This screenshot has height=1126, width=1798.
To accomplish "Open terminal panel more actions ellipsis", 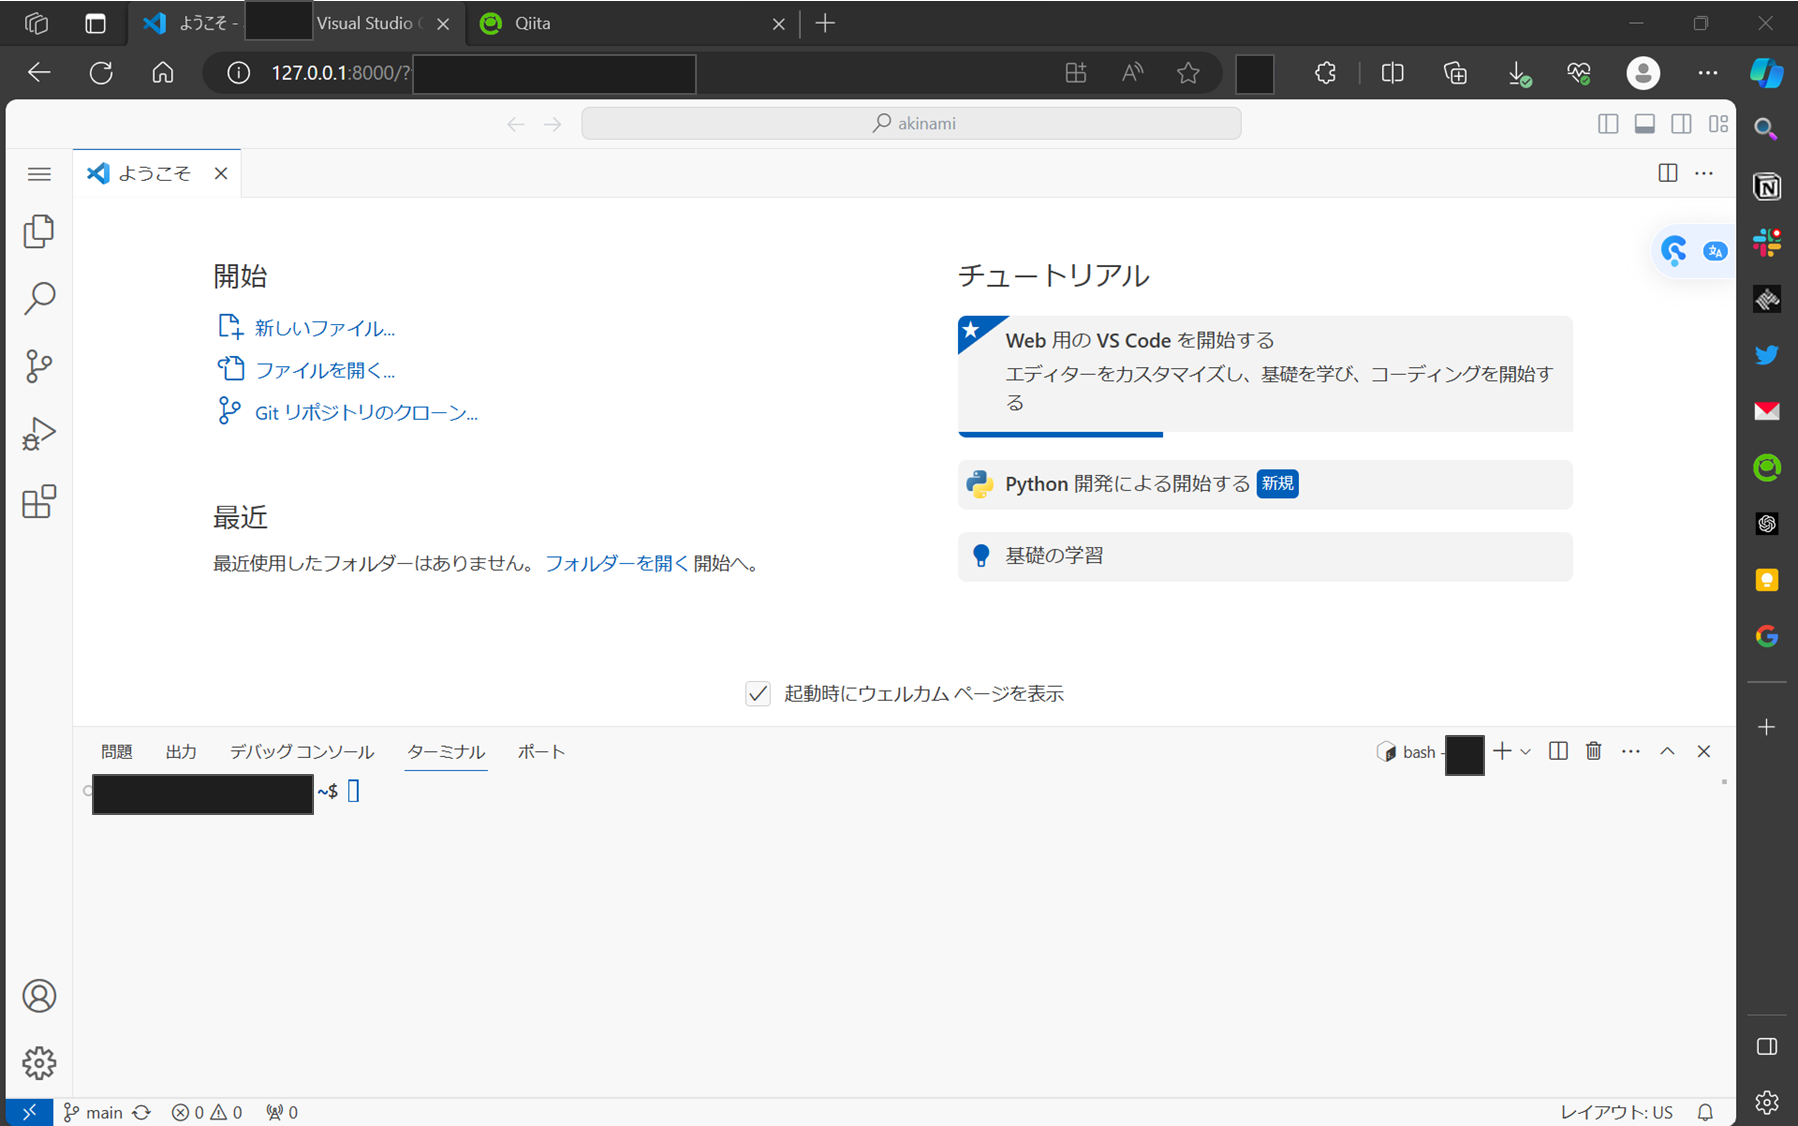I will tap(1631, 751).
